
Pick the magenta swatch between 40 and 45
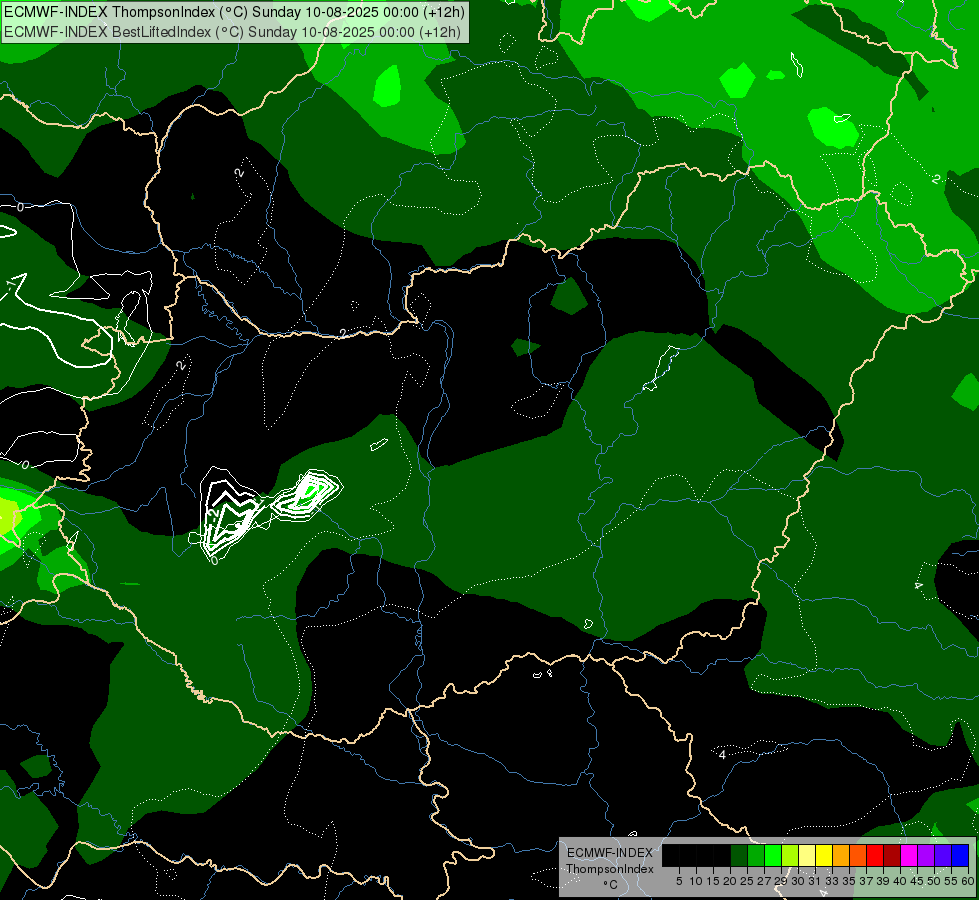point(909,855)
